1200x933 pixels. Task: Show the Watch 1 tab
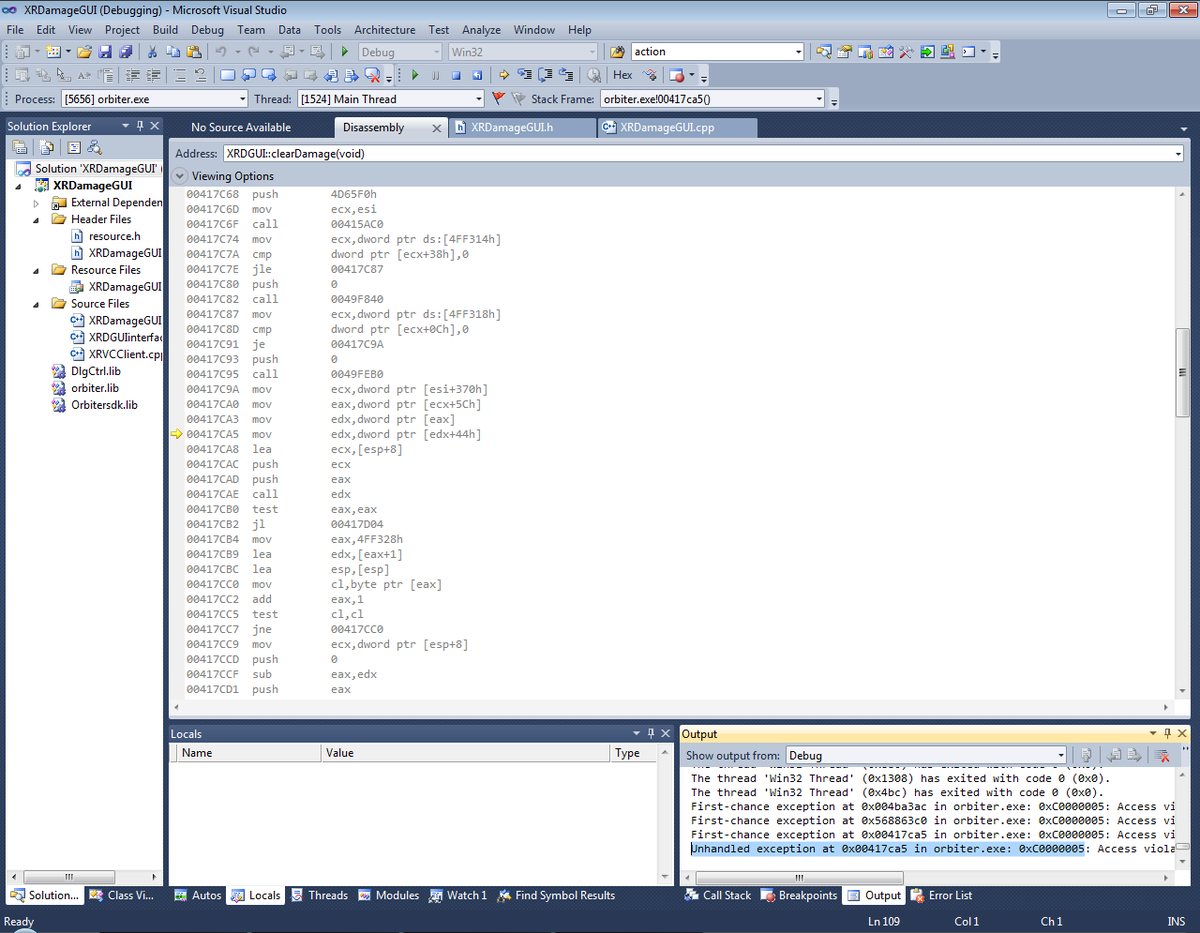pyautogui.click(x=456, y=895)
